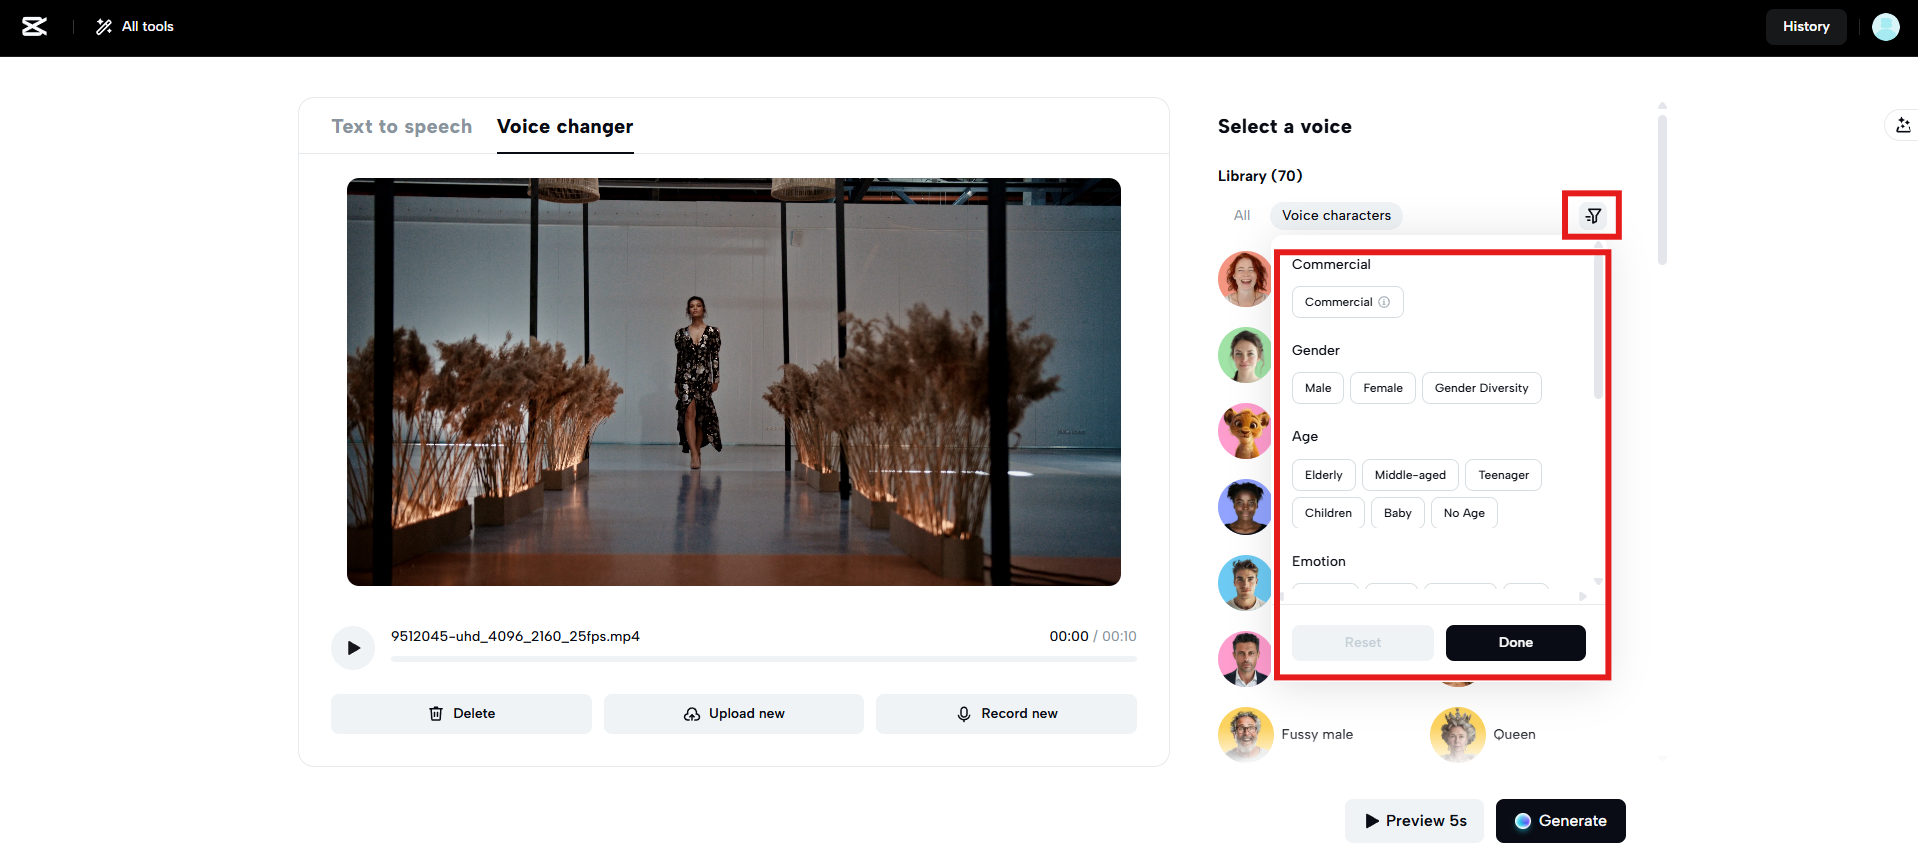Select the Baby age filter
This screenshot has width=1918, height=862.
1397,513
